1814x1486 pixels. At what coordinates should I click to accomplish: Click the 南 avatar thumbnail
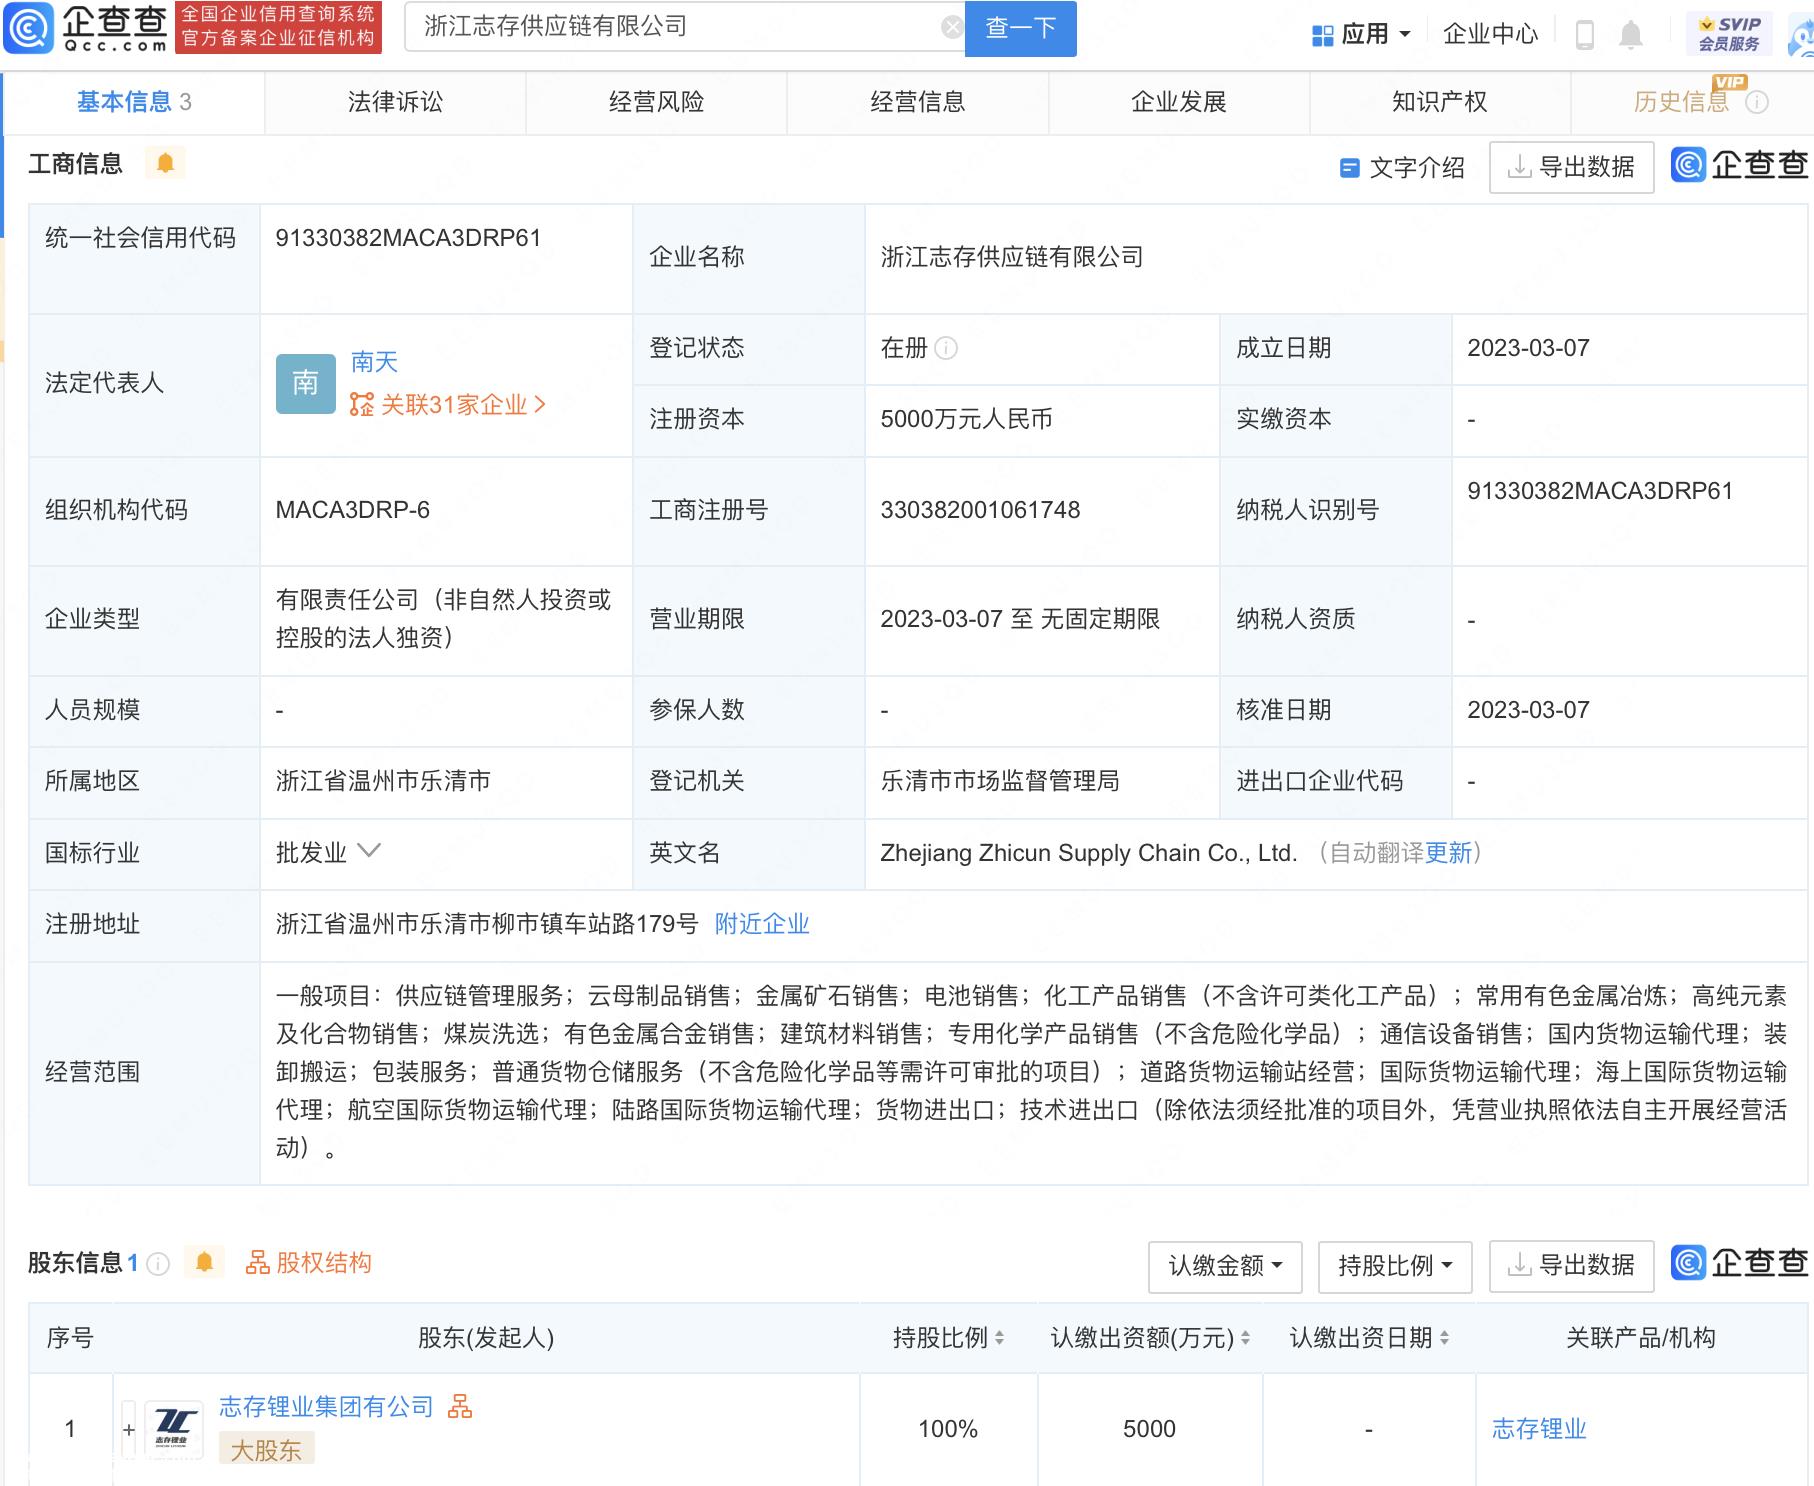coord(305,383)
